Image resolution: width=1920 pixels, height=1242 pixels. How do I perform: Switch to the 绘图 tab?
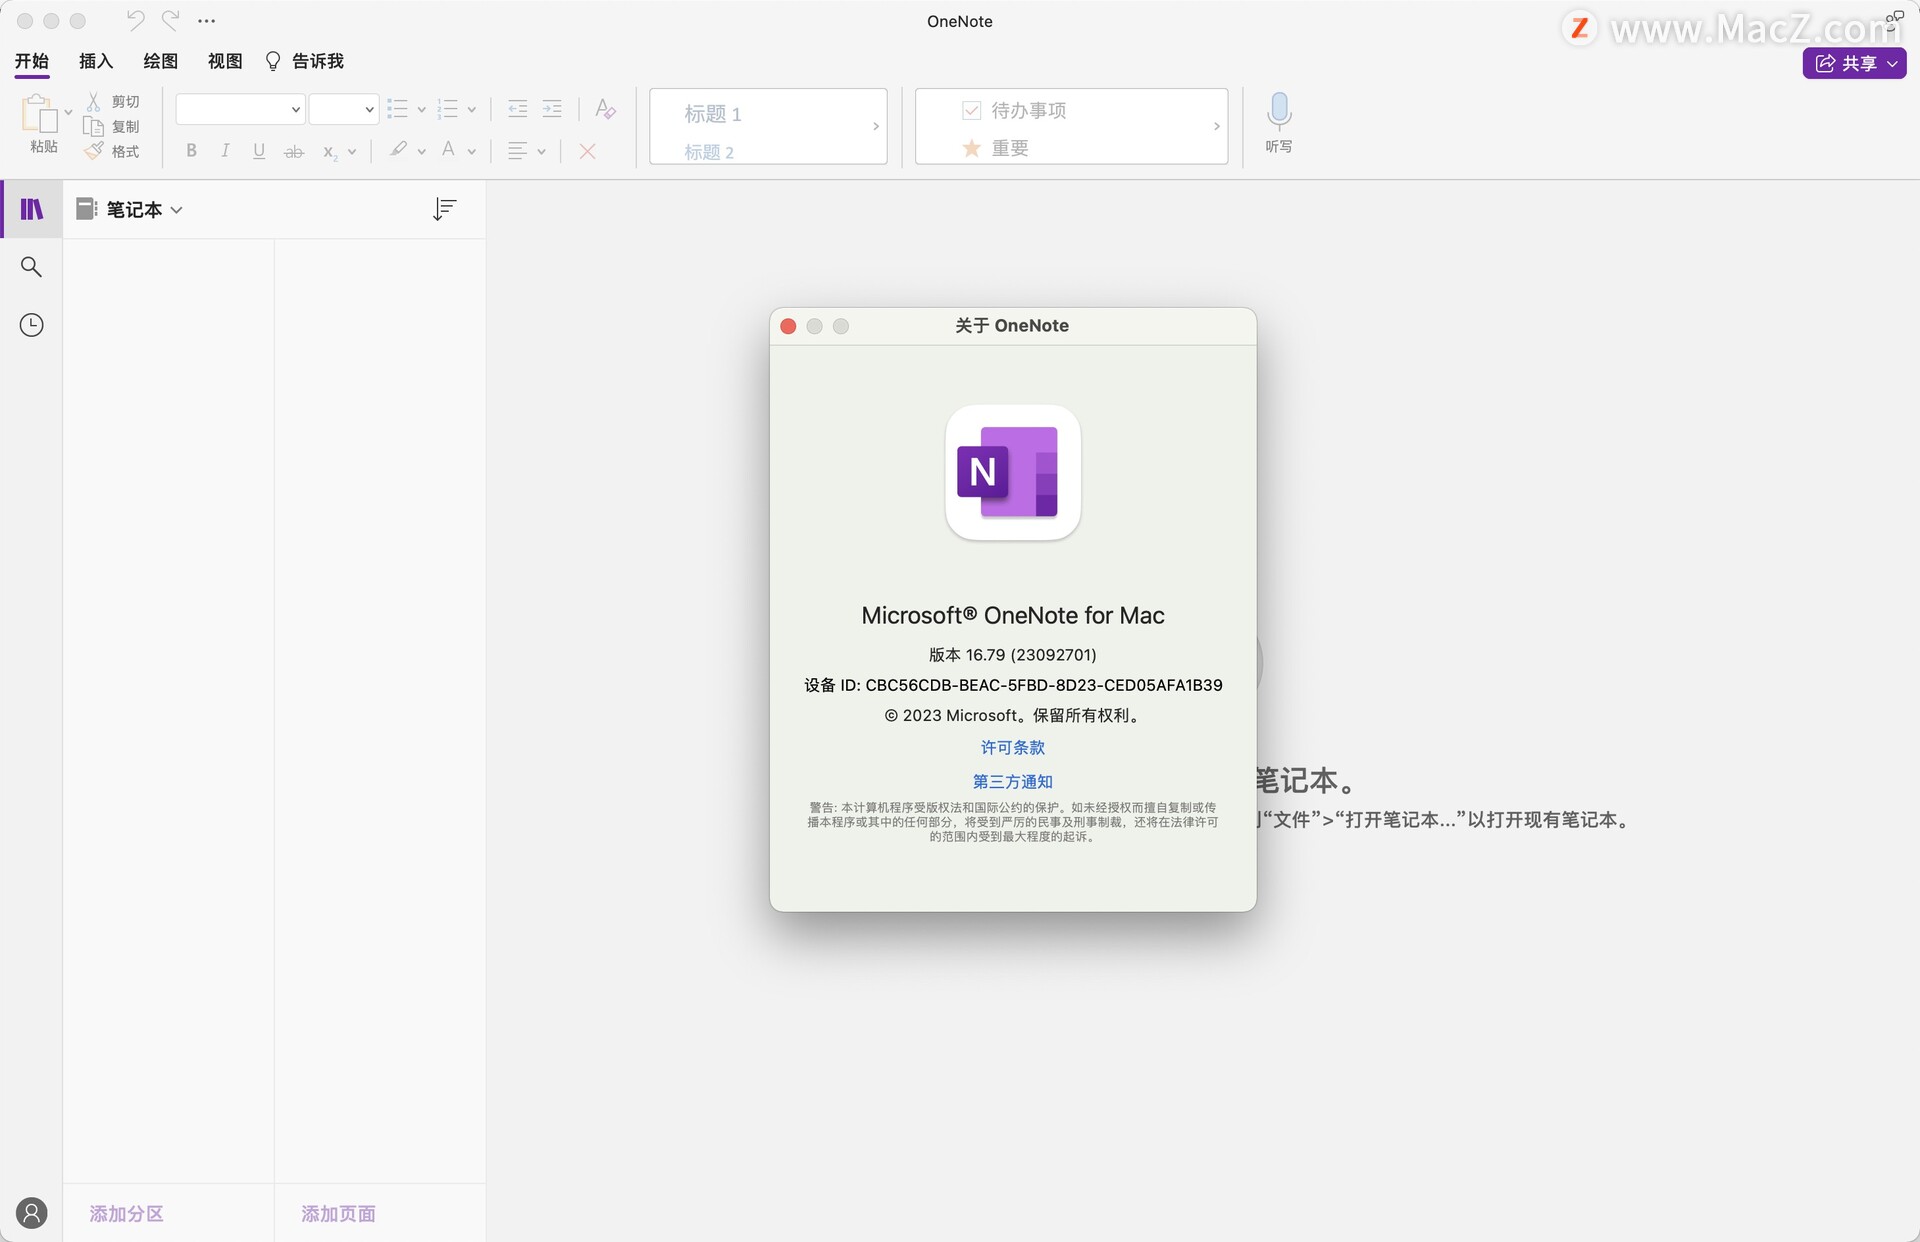[x=160, y=61]
